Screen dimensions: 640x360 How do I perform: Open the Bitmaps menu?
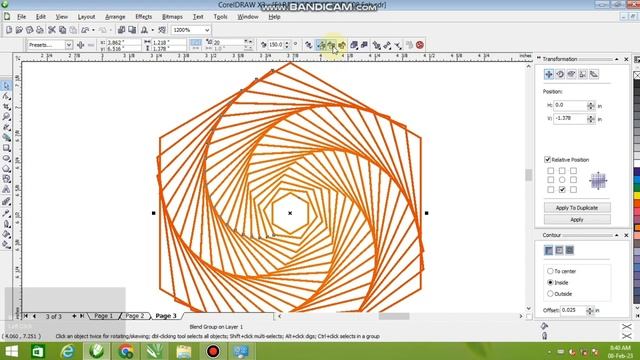coord(172,17)
